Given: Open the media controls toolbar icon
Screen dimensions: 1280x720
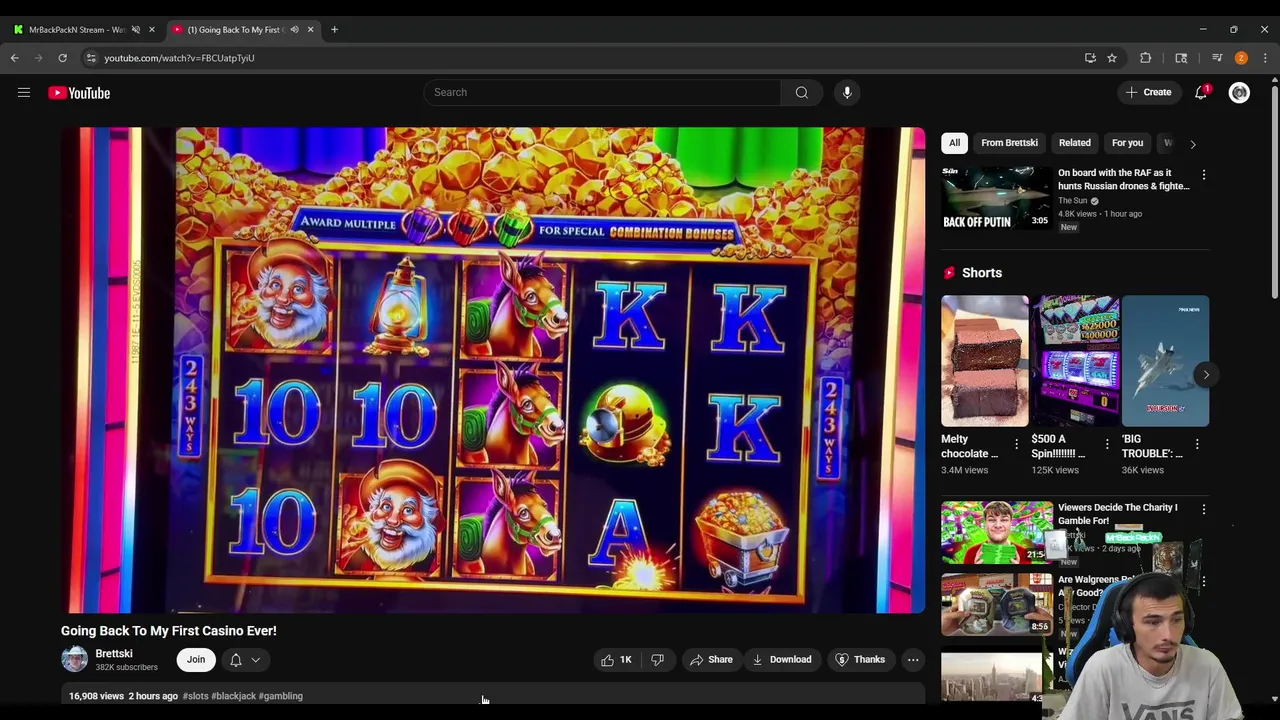Looking at the screenshot, I should [x=1217, y=58].
